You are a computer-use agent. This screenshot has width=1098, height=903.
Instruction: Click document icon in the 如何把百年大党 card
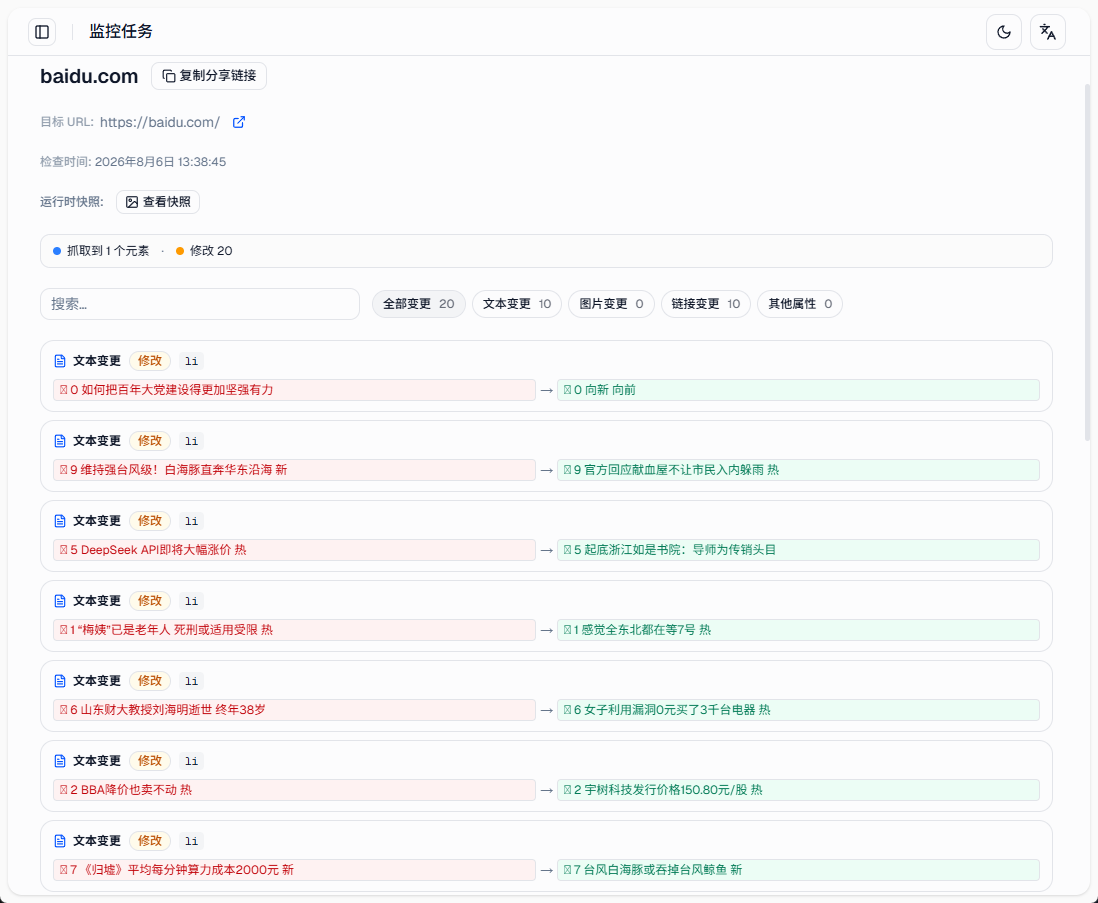click(x=60, y=361)
